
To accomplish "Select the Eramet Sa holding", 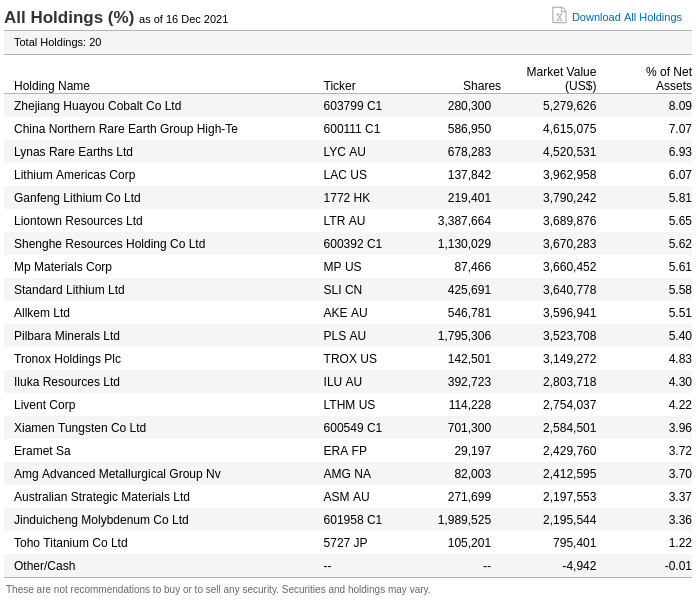I will click(x=42, y=451).
